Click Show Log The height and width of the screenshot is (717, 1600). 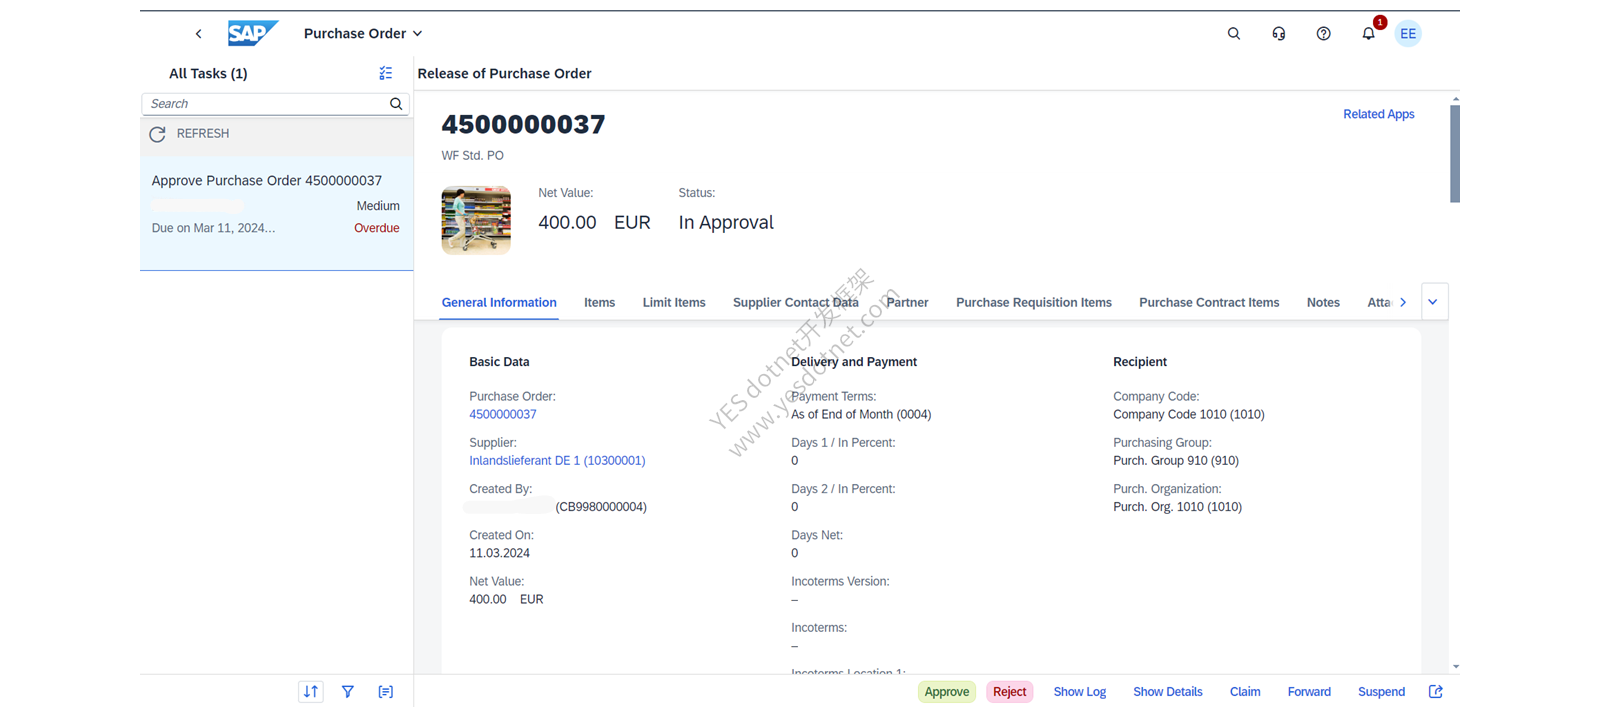1080,692
